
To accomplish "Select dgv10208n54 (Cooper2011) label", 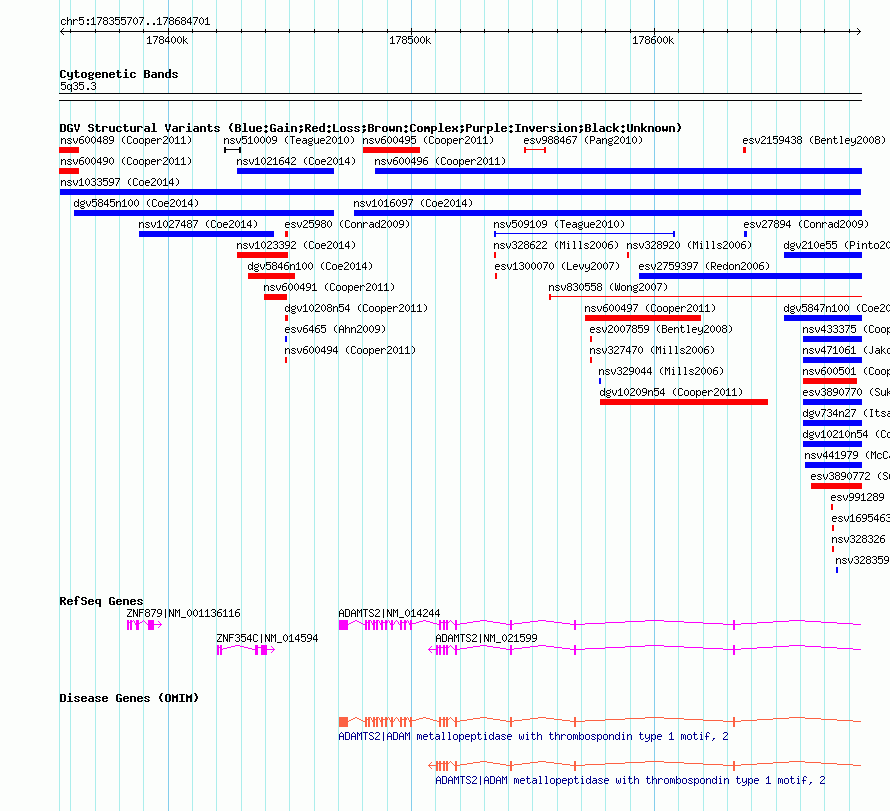I will tap(356, 308).
